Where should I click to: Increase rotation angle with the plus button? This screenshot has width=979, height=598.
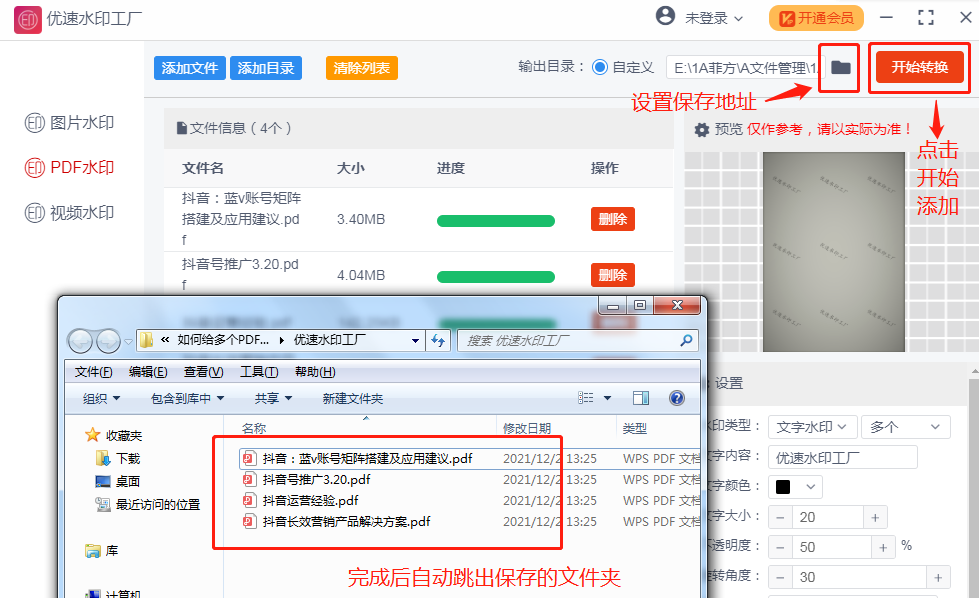tap(938, 577)
